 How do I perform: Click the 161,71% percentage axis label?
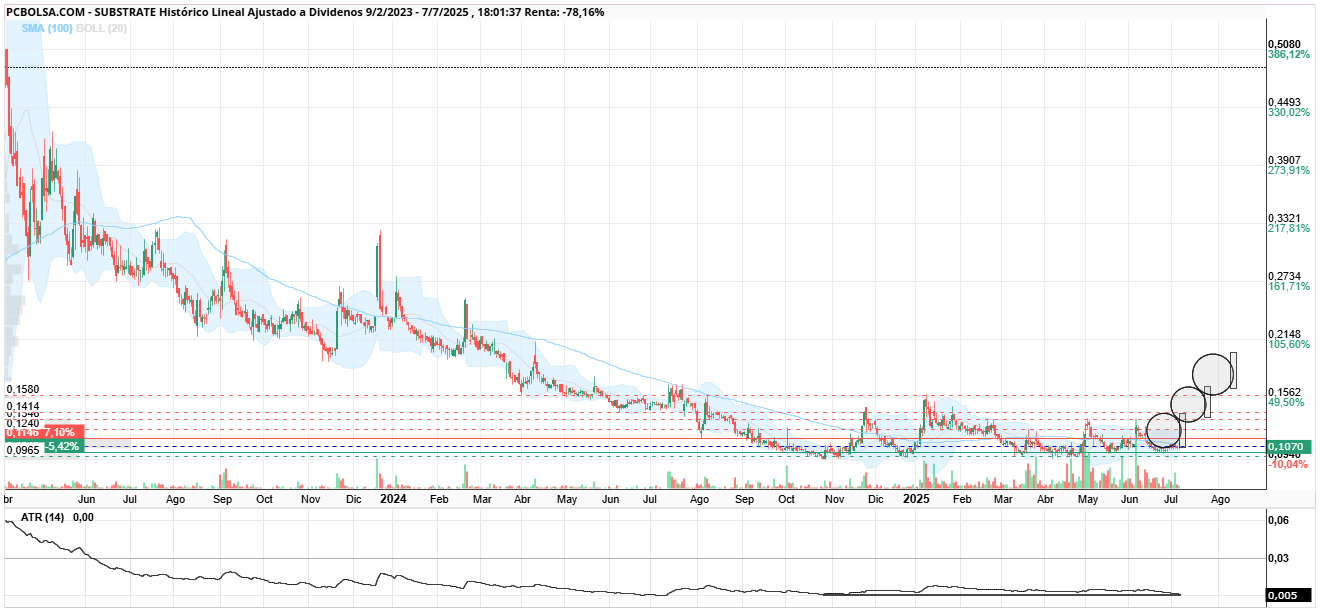tap(1289, 287)
